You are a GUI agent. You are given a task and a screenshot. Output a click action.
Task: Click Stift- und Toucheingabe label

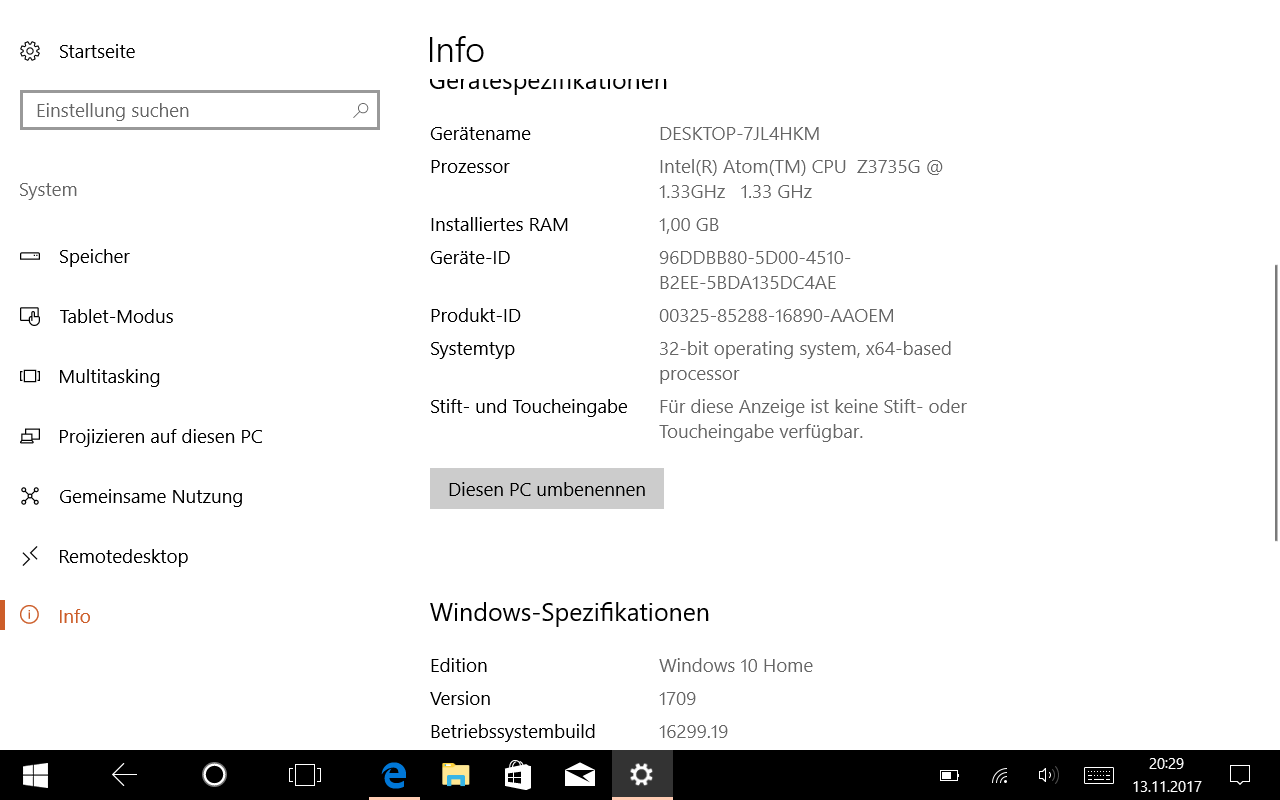click(529, 407)
